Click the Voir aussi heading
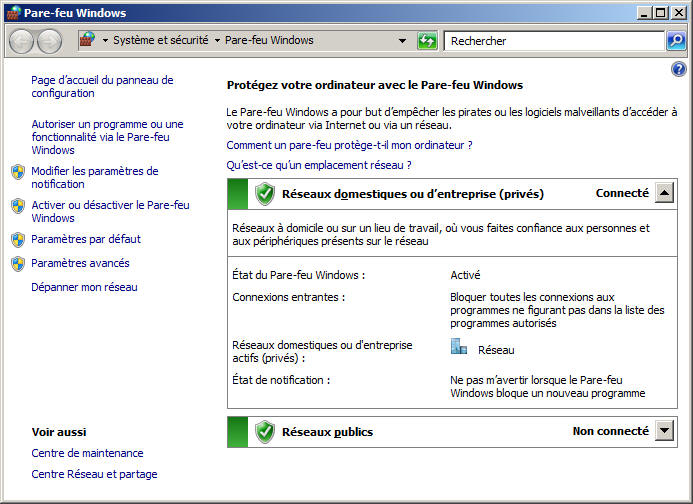This screenshot has height=504, width=693. tap(59, 432)
